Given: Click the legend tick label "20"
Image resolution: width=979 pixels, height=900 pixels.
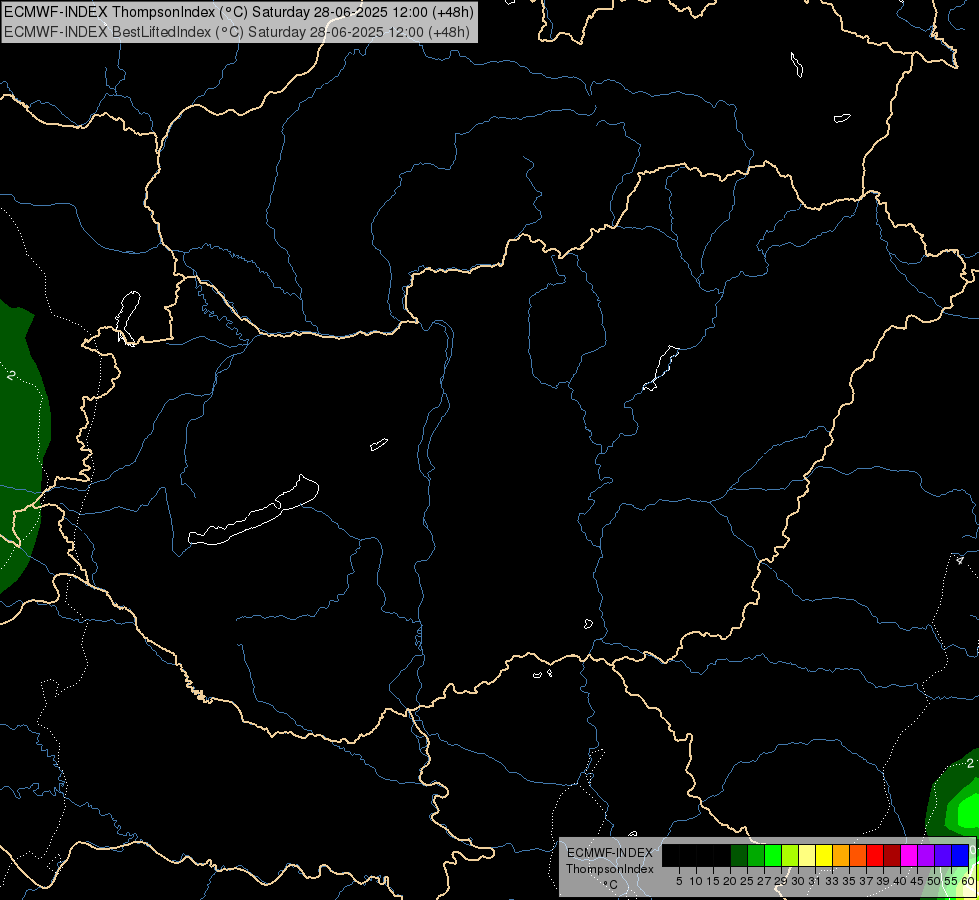Looking at the screenshot, I should [729, 881].
